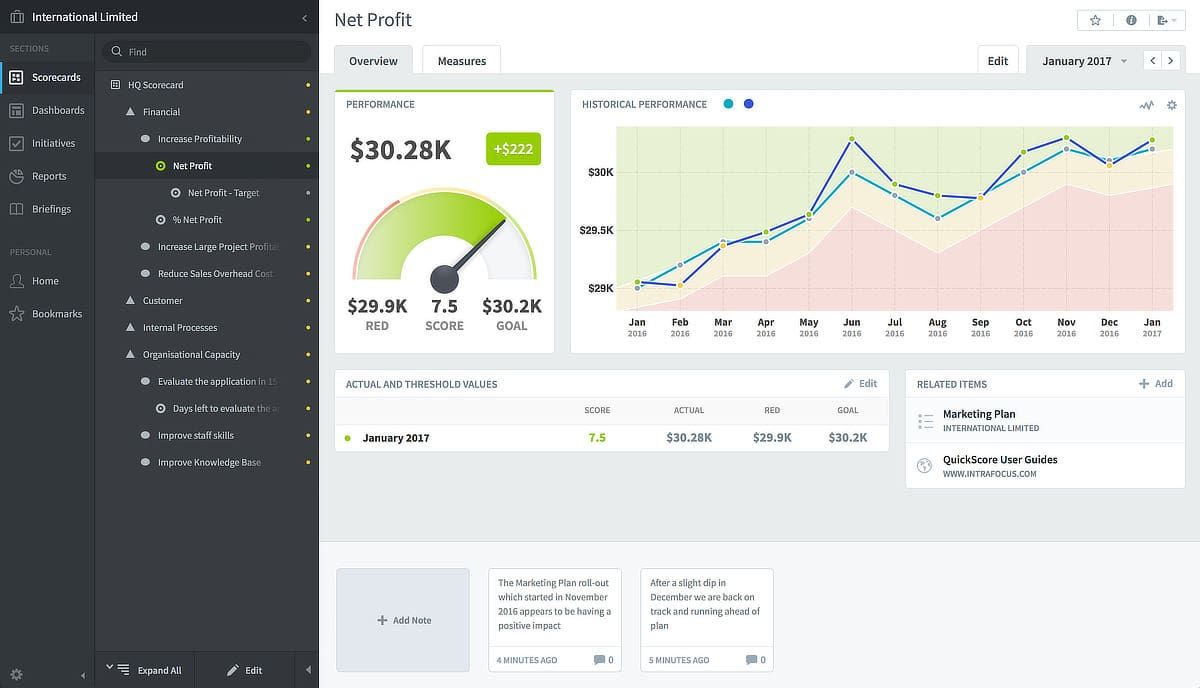Click the export icon in top toolbar
This screenshot has height=688, width=1200.
click(x=1164, y=20)
